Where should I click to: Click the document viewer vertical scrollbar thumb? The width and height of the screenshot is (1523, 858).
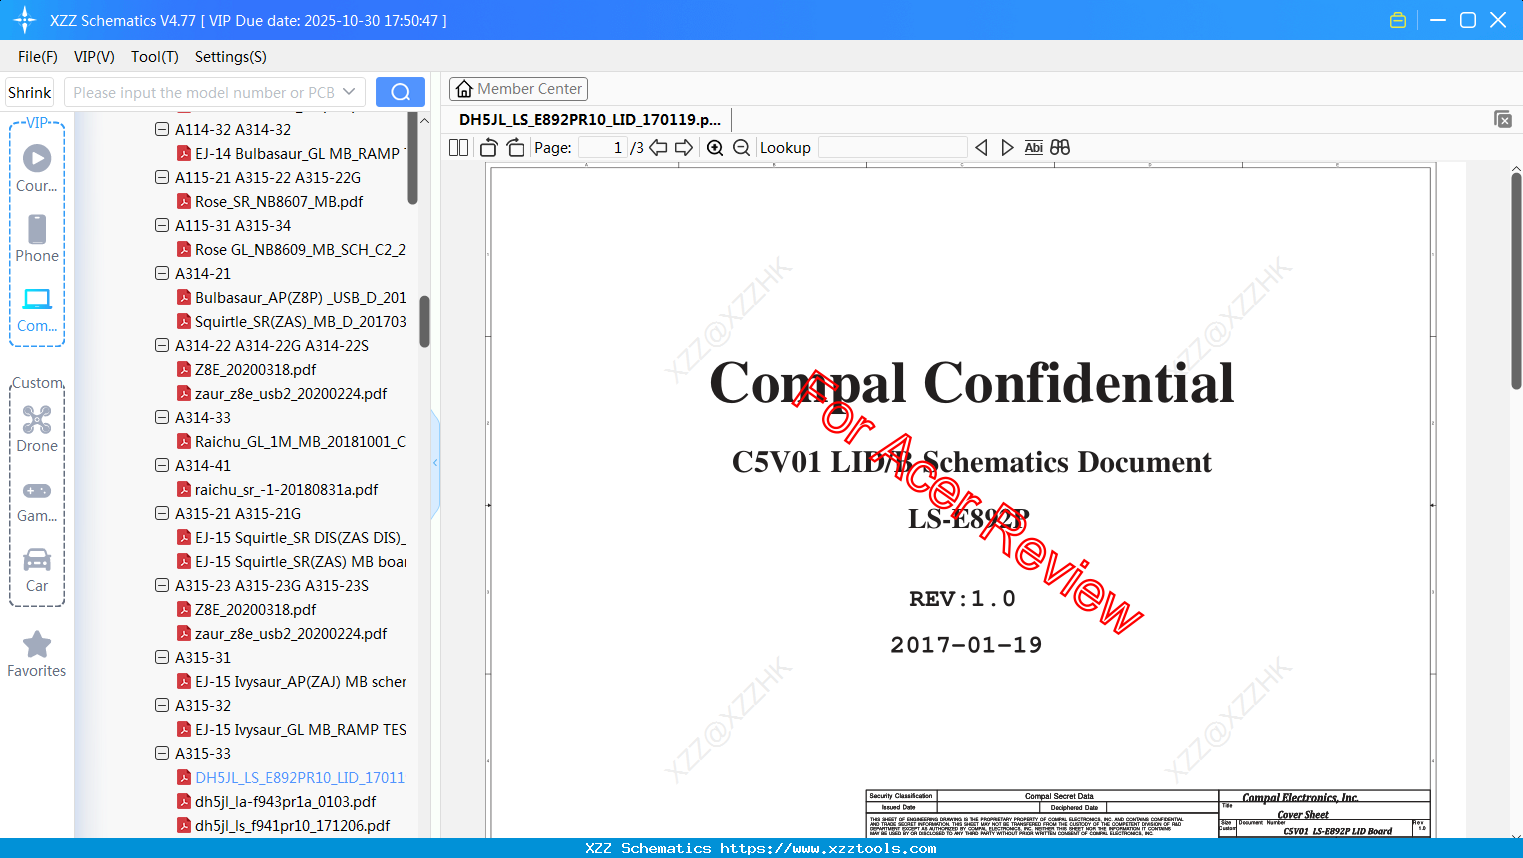tap(1516, 281)
